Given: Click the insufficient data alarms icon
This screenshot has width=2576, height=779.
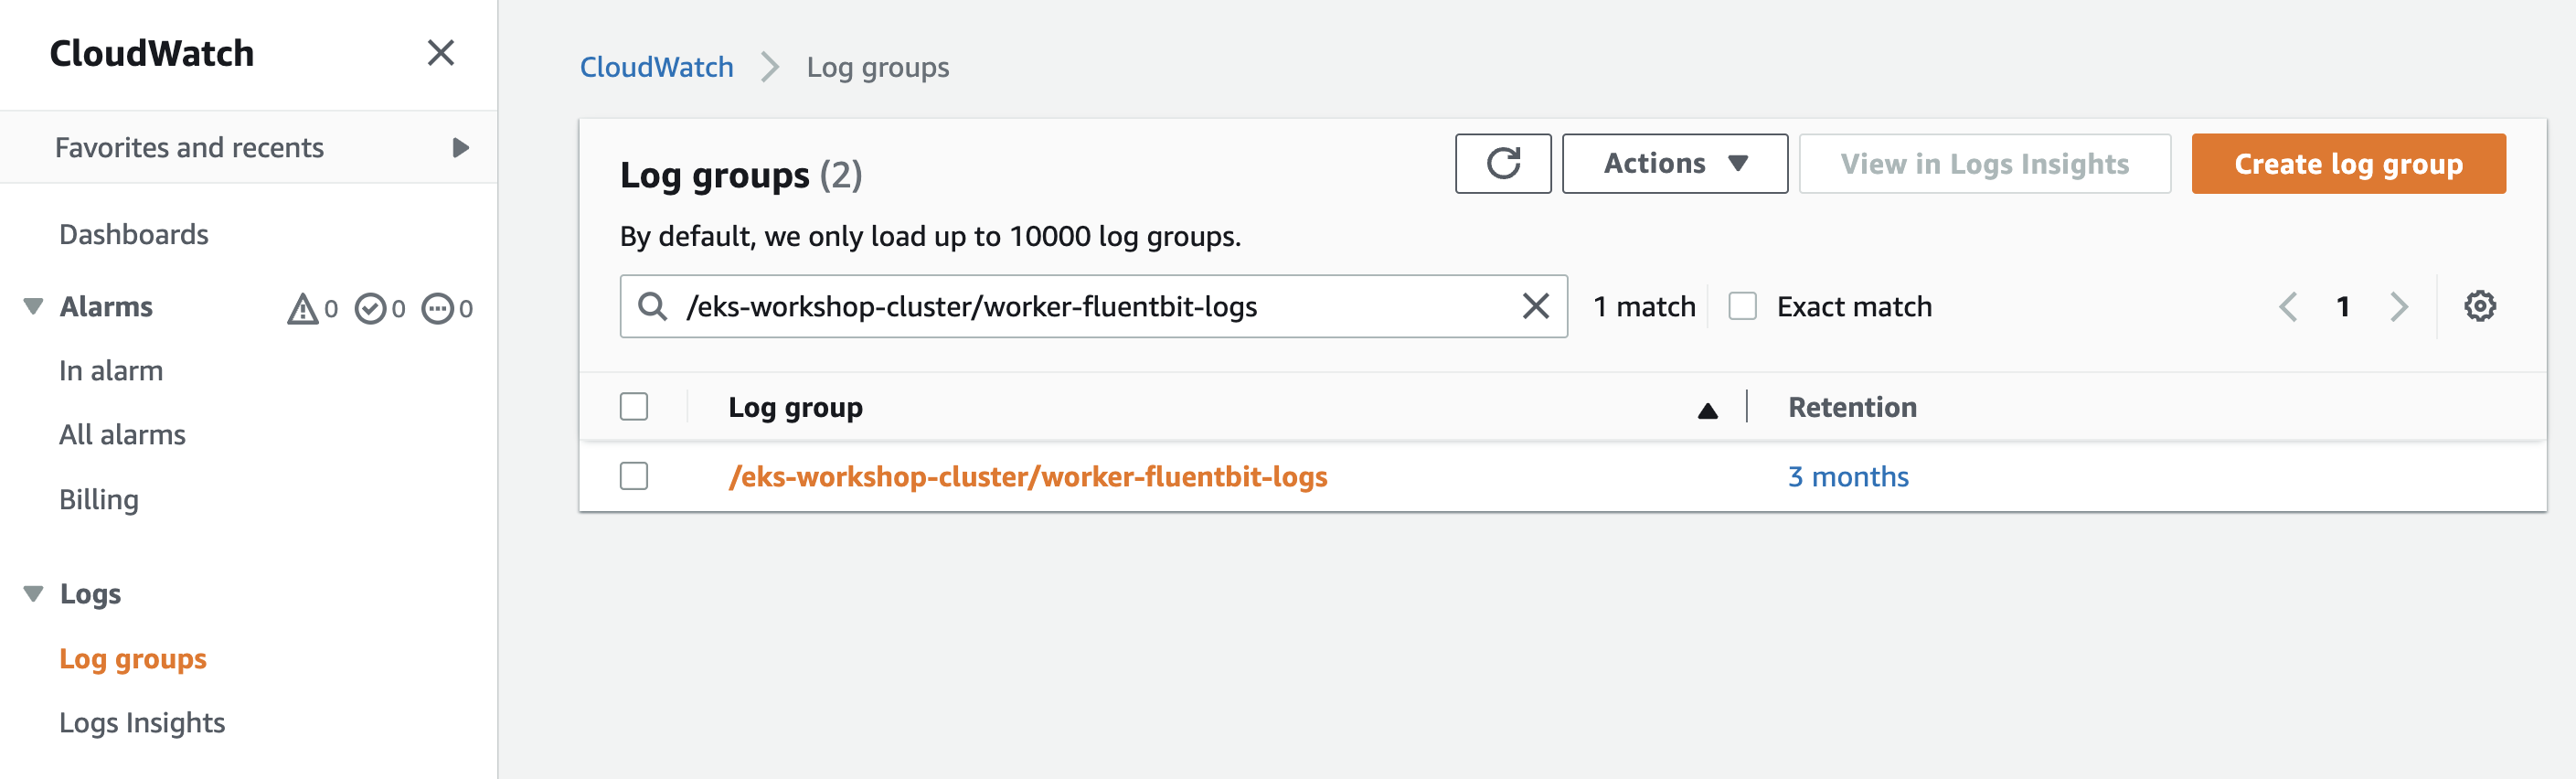Looking at the screenshot, I should (x=437, y=309).
